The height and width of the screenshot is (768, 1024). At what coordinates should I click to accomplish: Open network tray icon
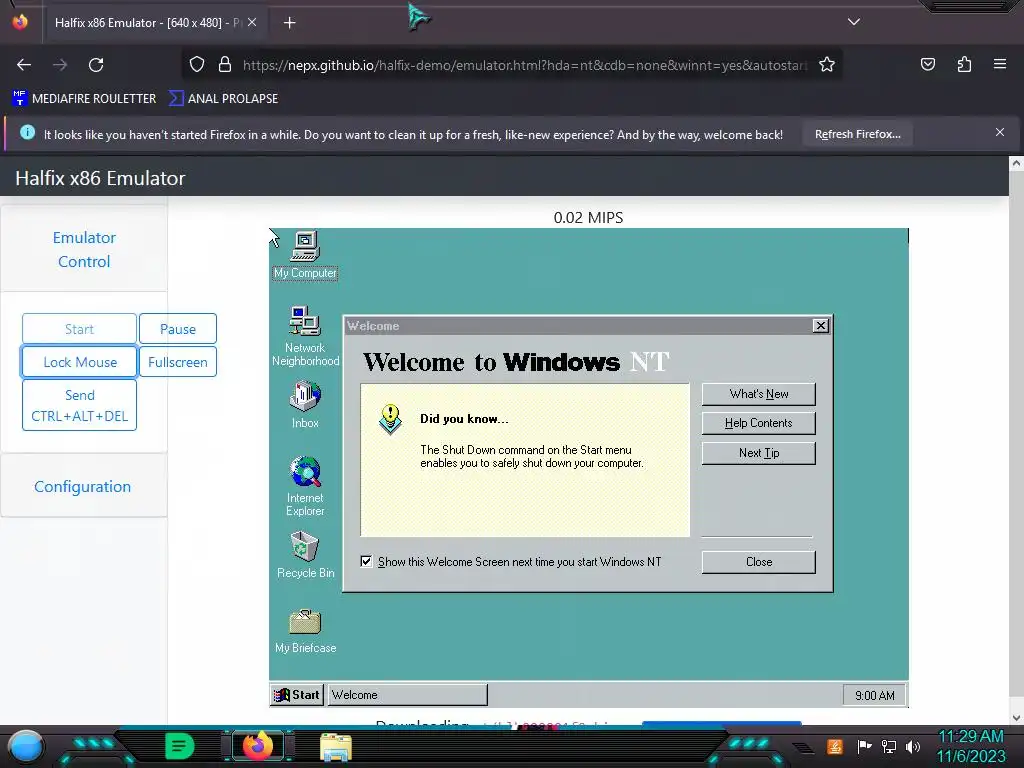888,746
